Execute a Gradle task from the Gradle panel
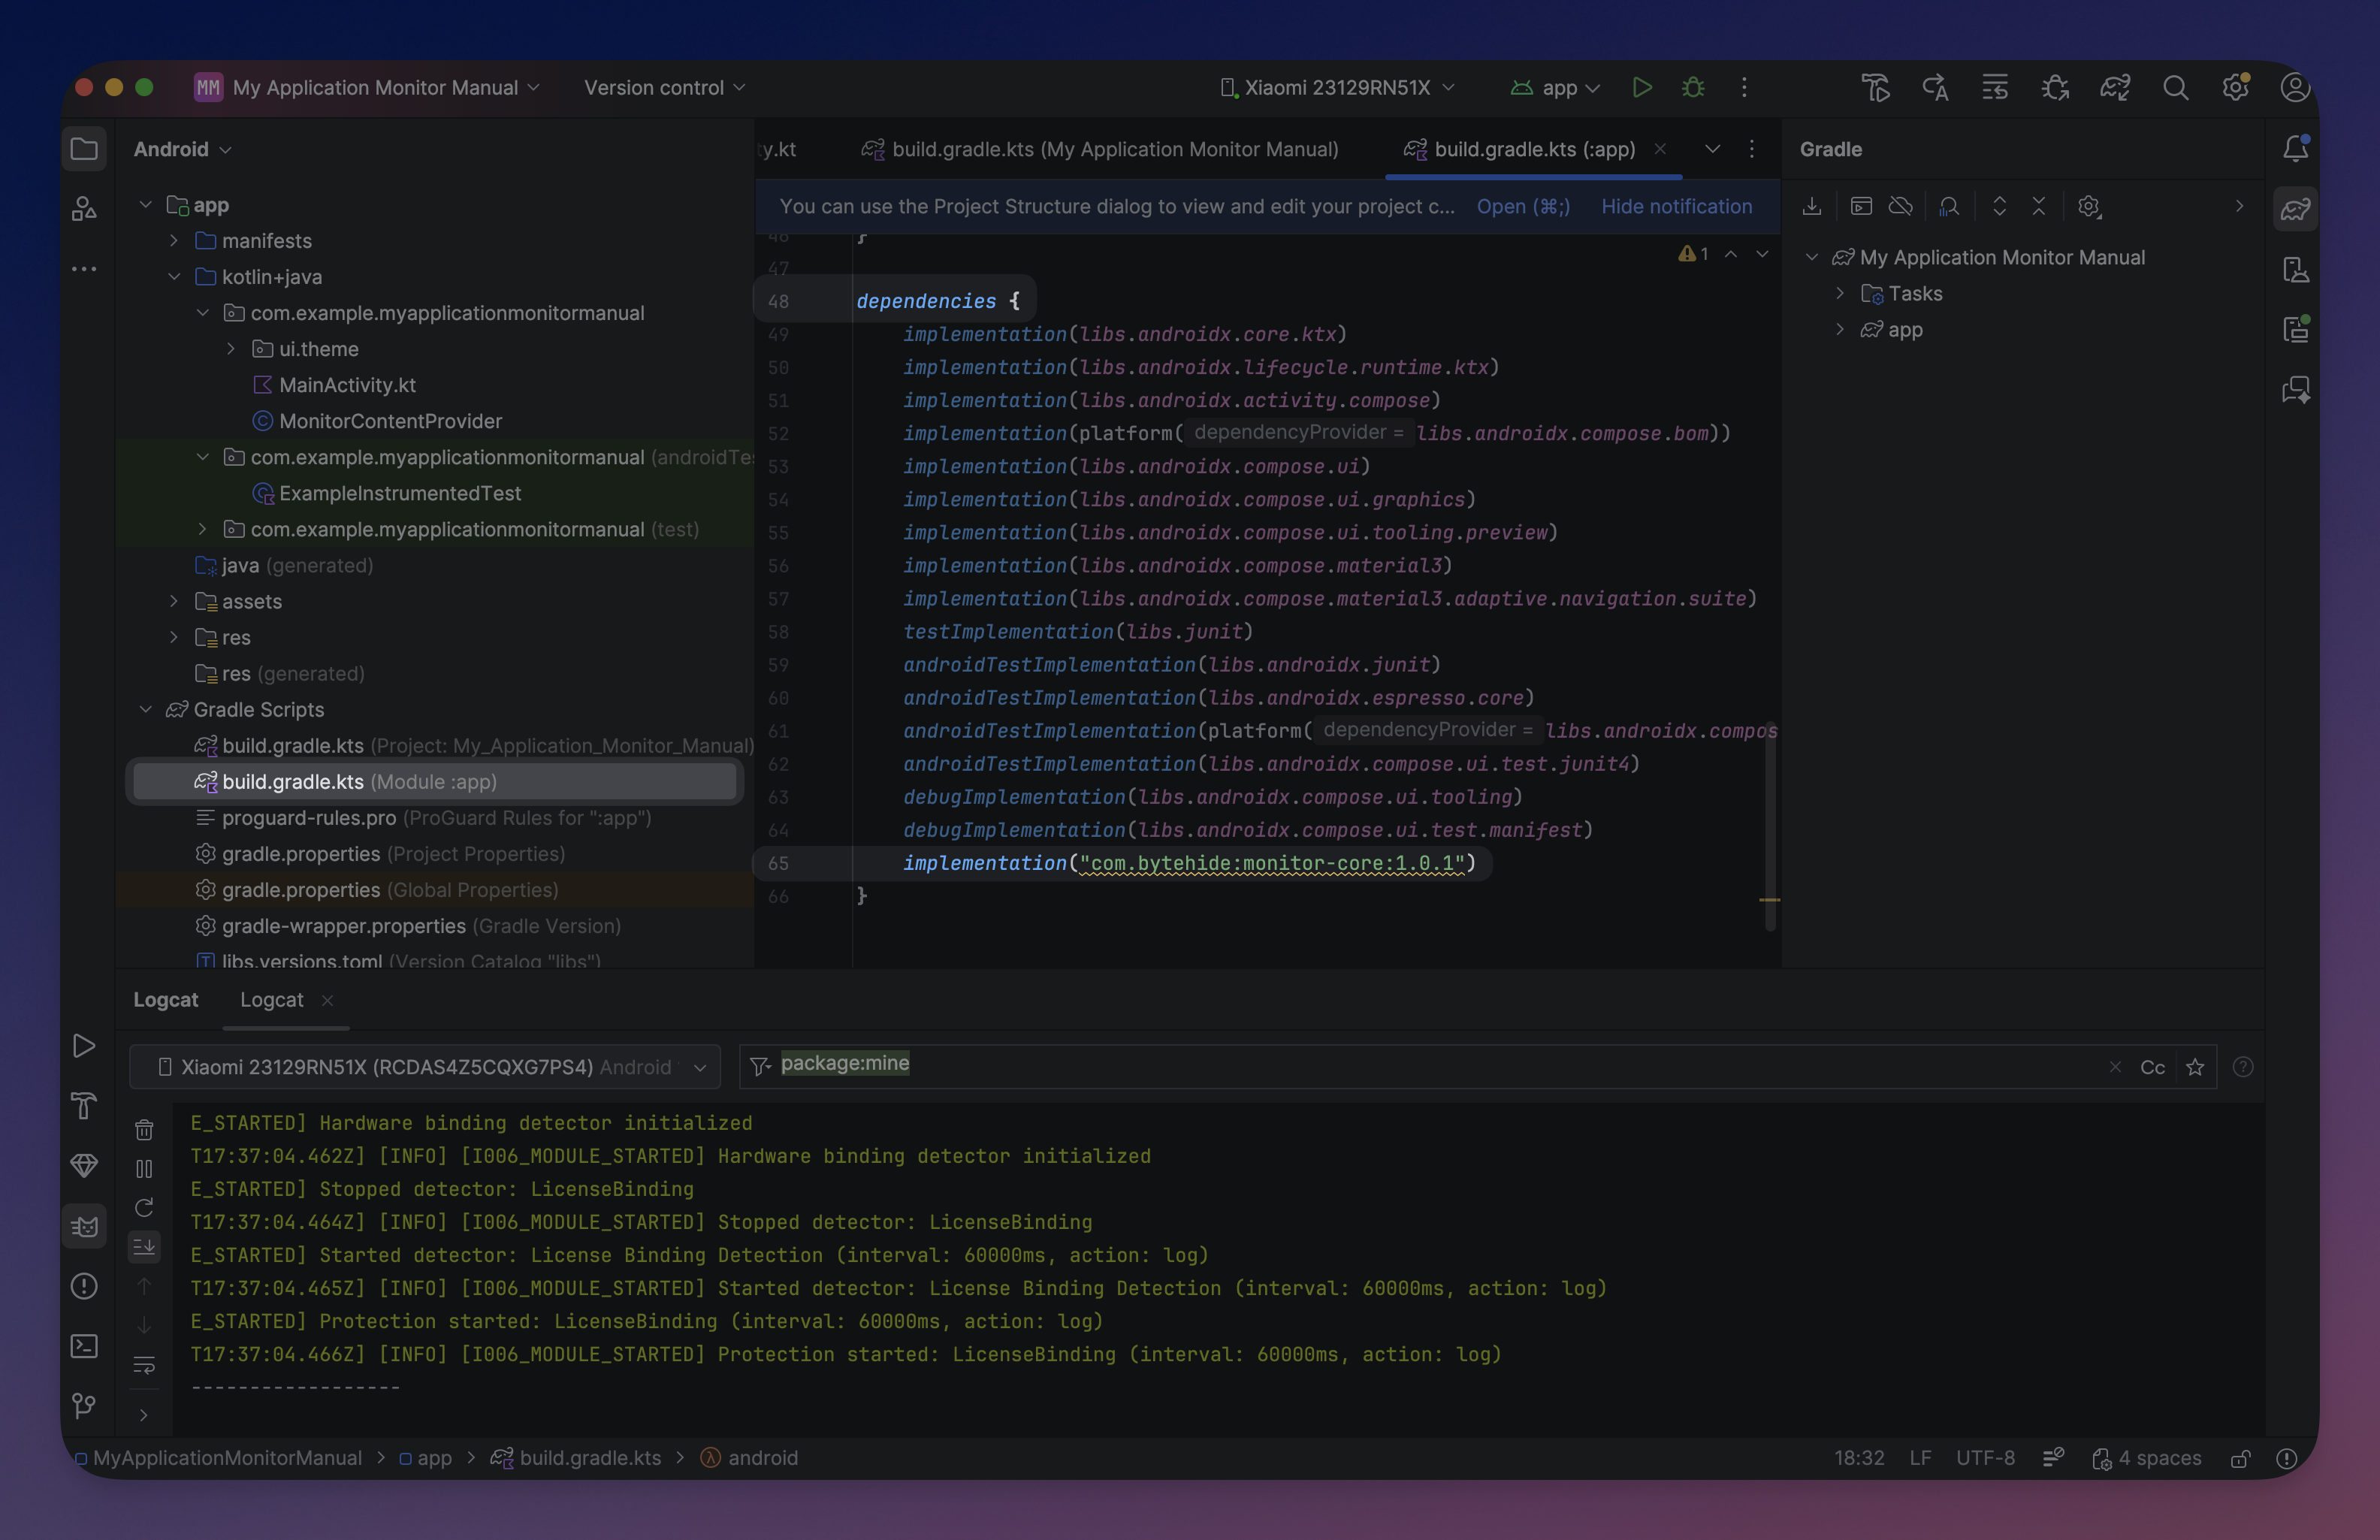2380x1540 pixels. point(1862,207)
